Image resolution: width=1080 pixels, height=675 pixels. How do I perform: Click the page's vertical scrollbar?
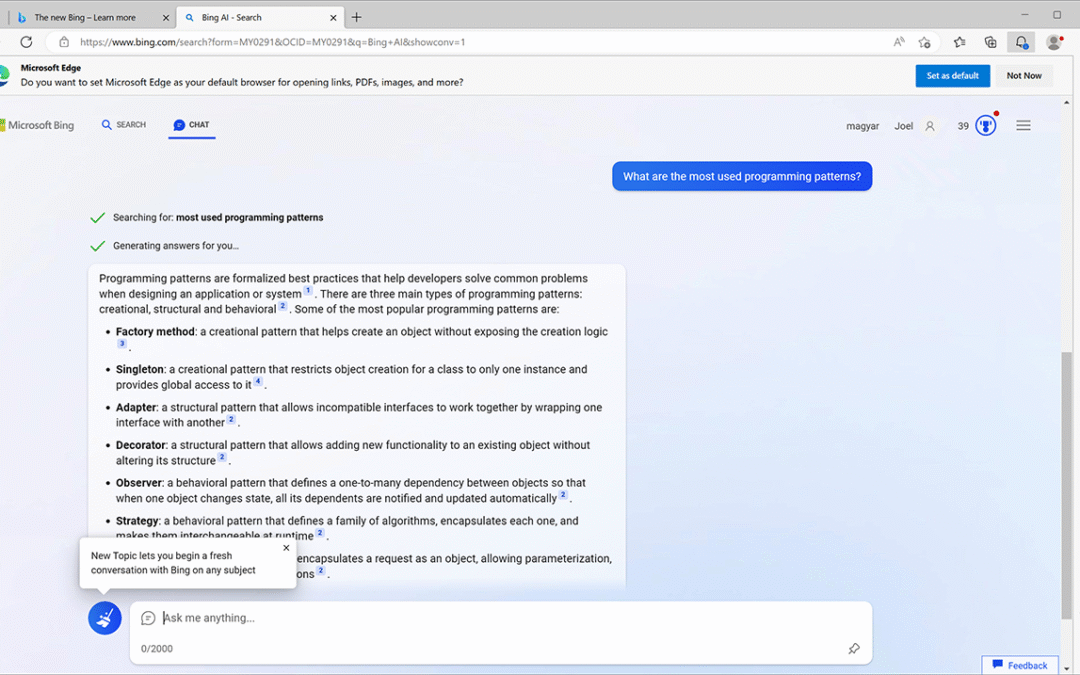tap(1069, 480)
